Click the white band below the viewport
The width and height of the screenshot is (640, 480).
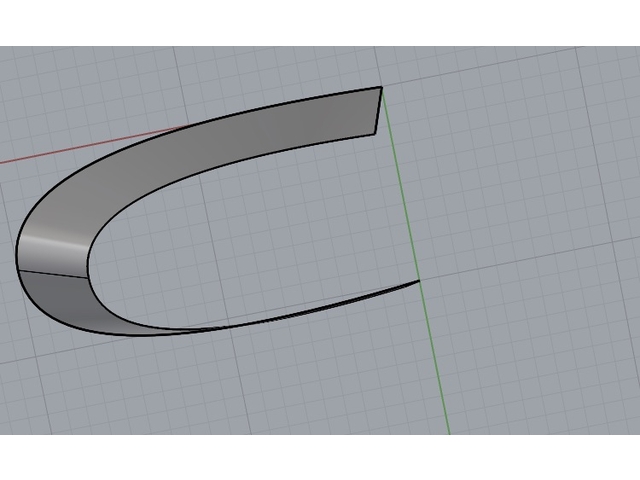coord(320,457)
